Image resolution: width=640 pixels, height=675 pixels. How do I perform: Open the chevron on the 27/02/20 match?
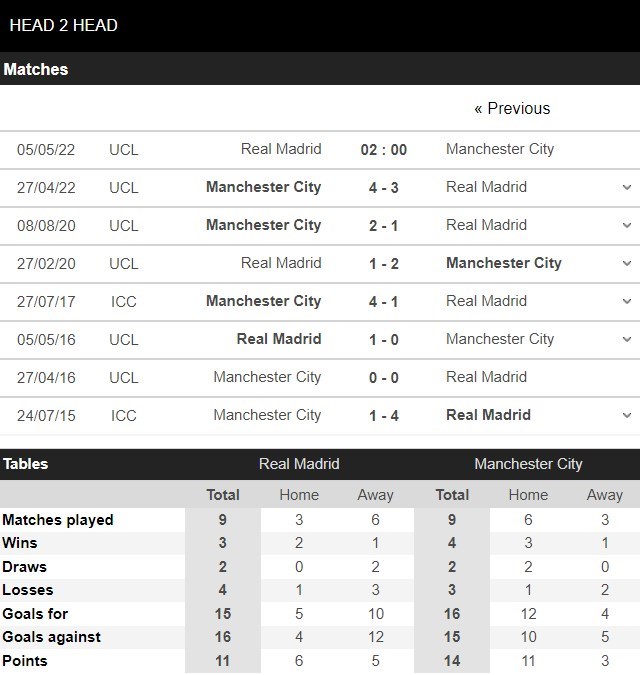tap(626, 263)
